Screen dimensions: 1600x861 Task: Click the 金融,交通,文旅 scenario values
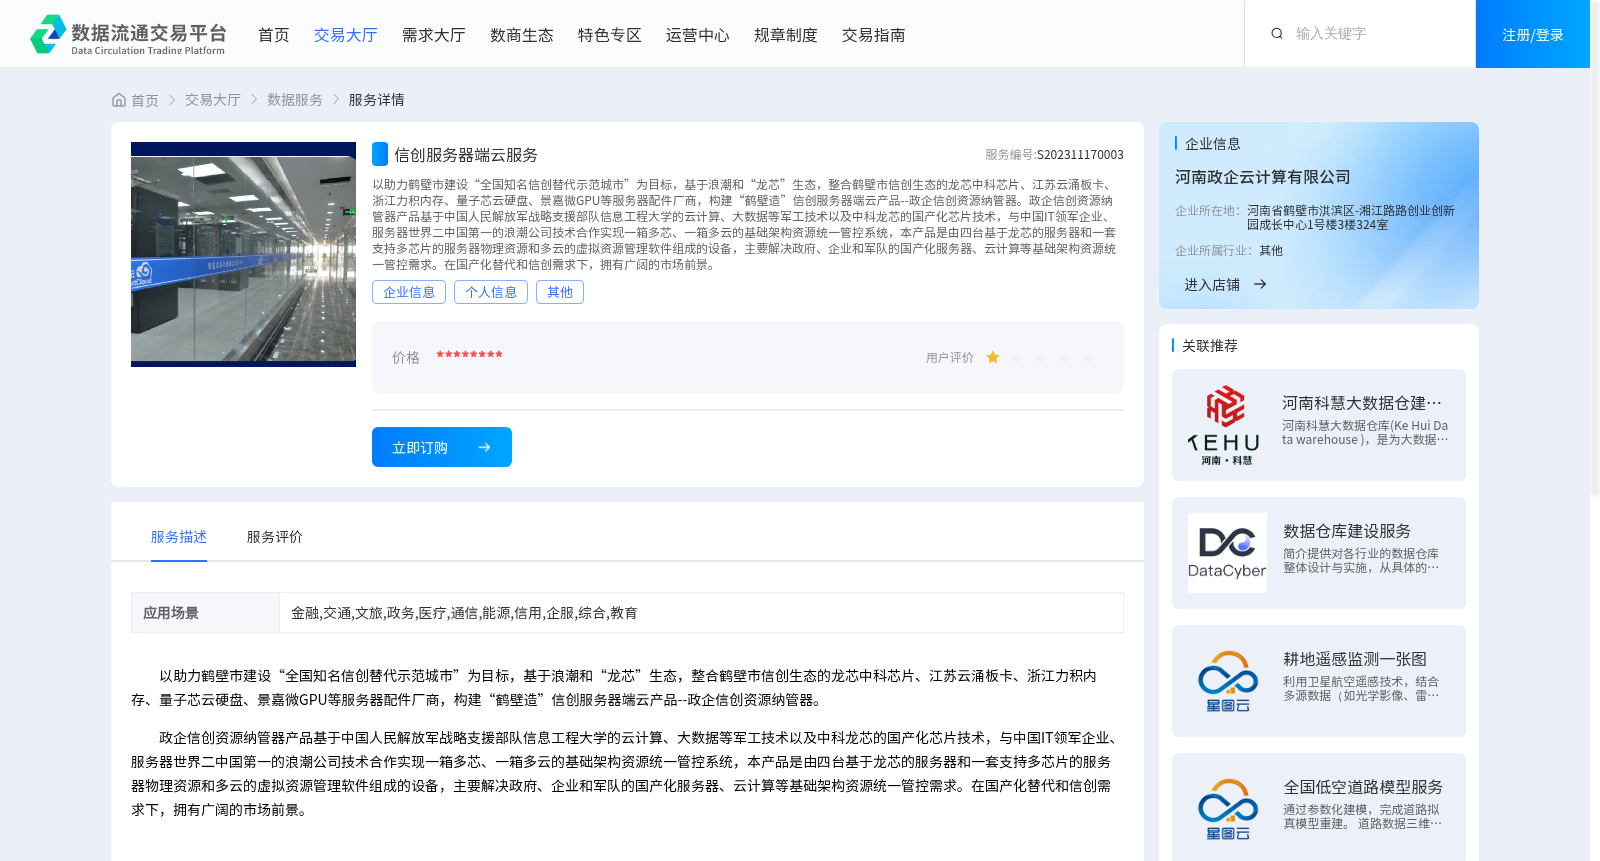point(464,613)
